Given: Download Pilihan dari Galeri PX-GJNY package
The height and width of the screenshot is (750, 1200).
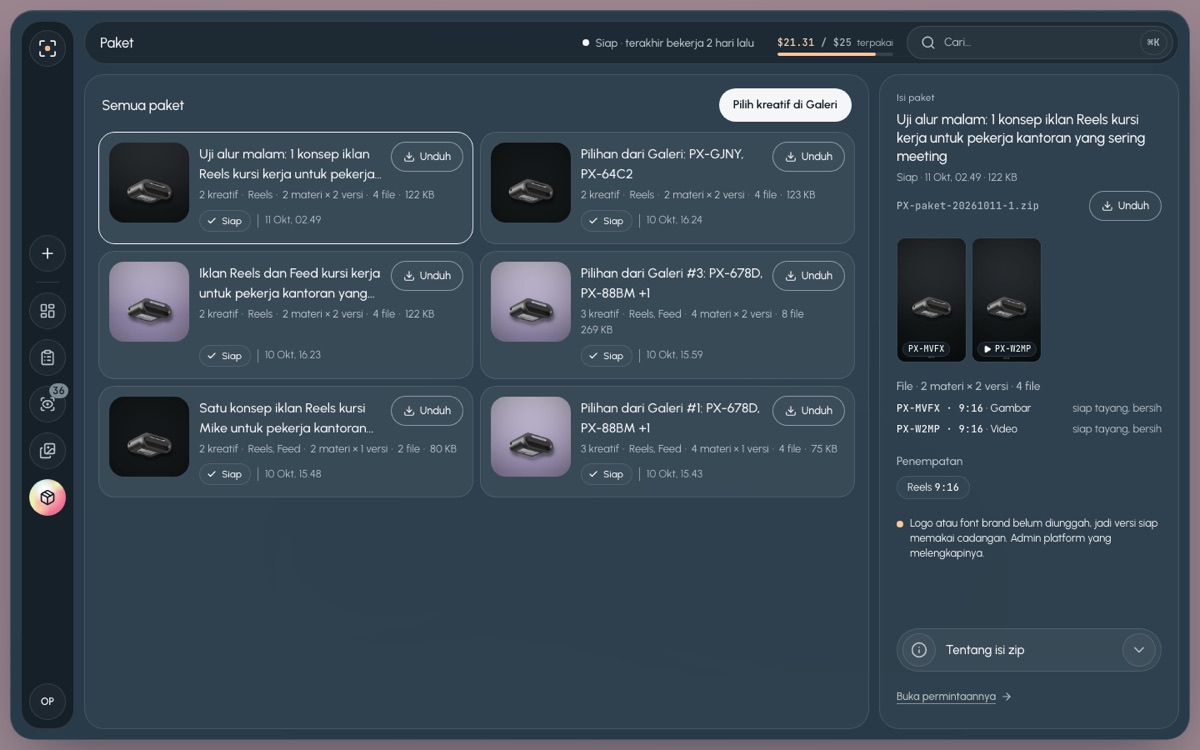Looking at the screenshot, I should tap(808, 157).
